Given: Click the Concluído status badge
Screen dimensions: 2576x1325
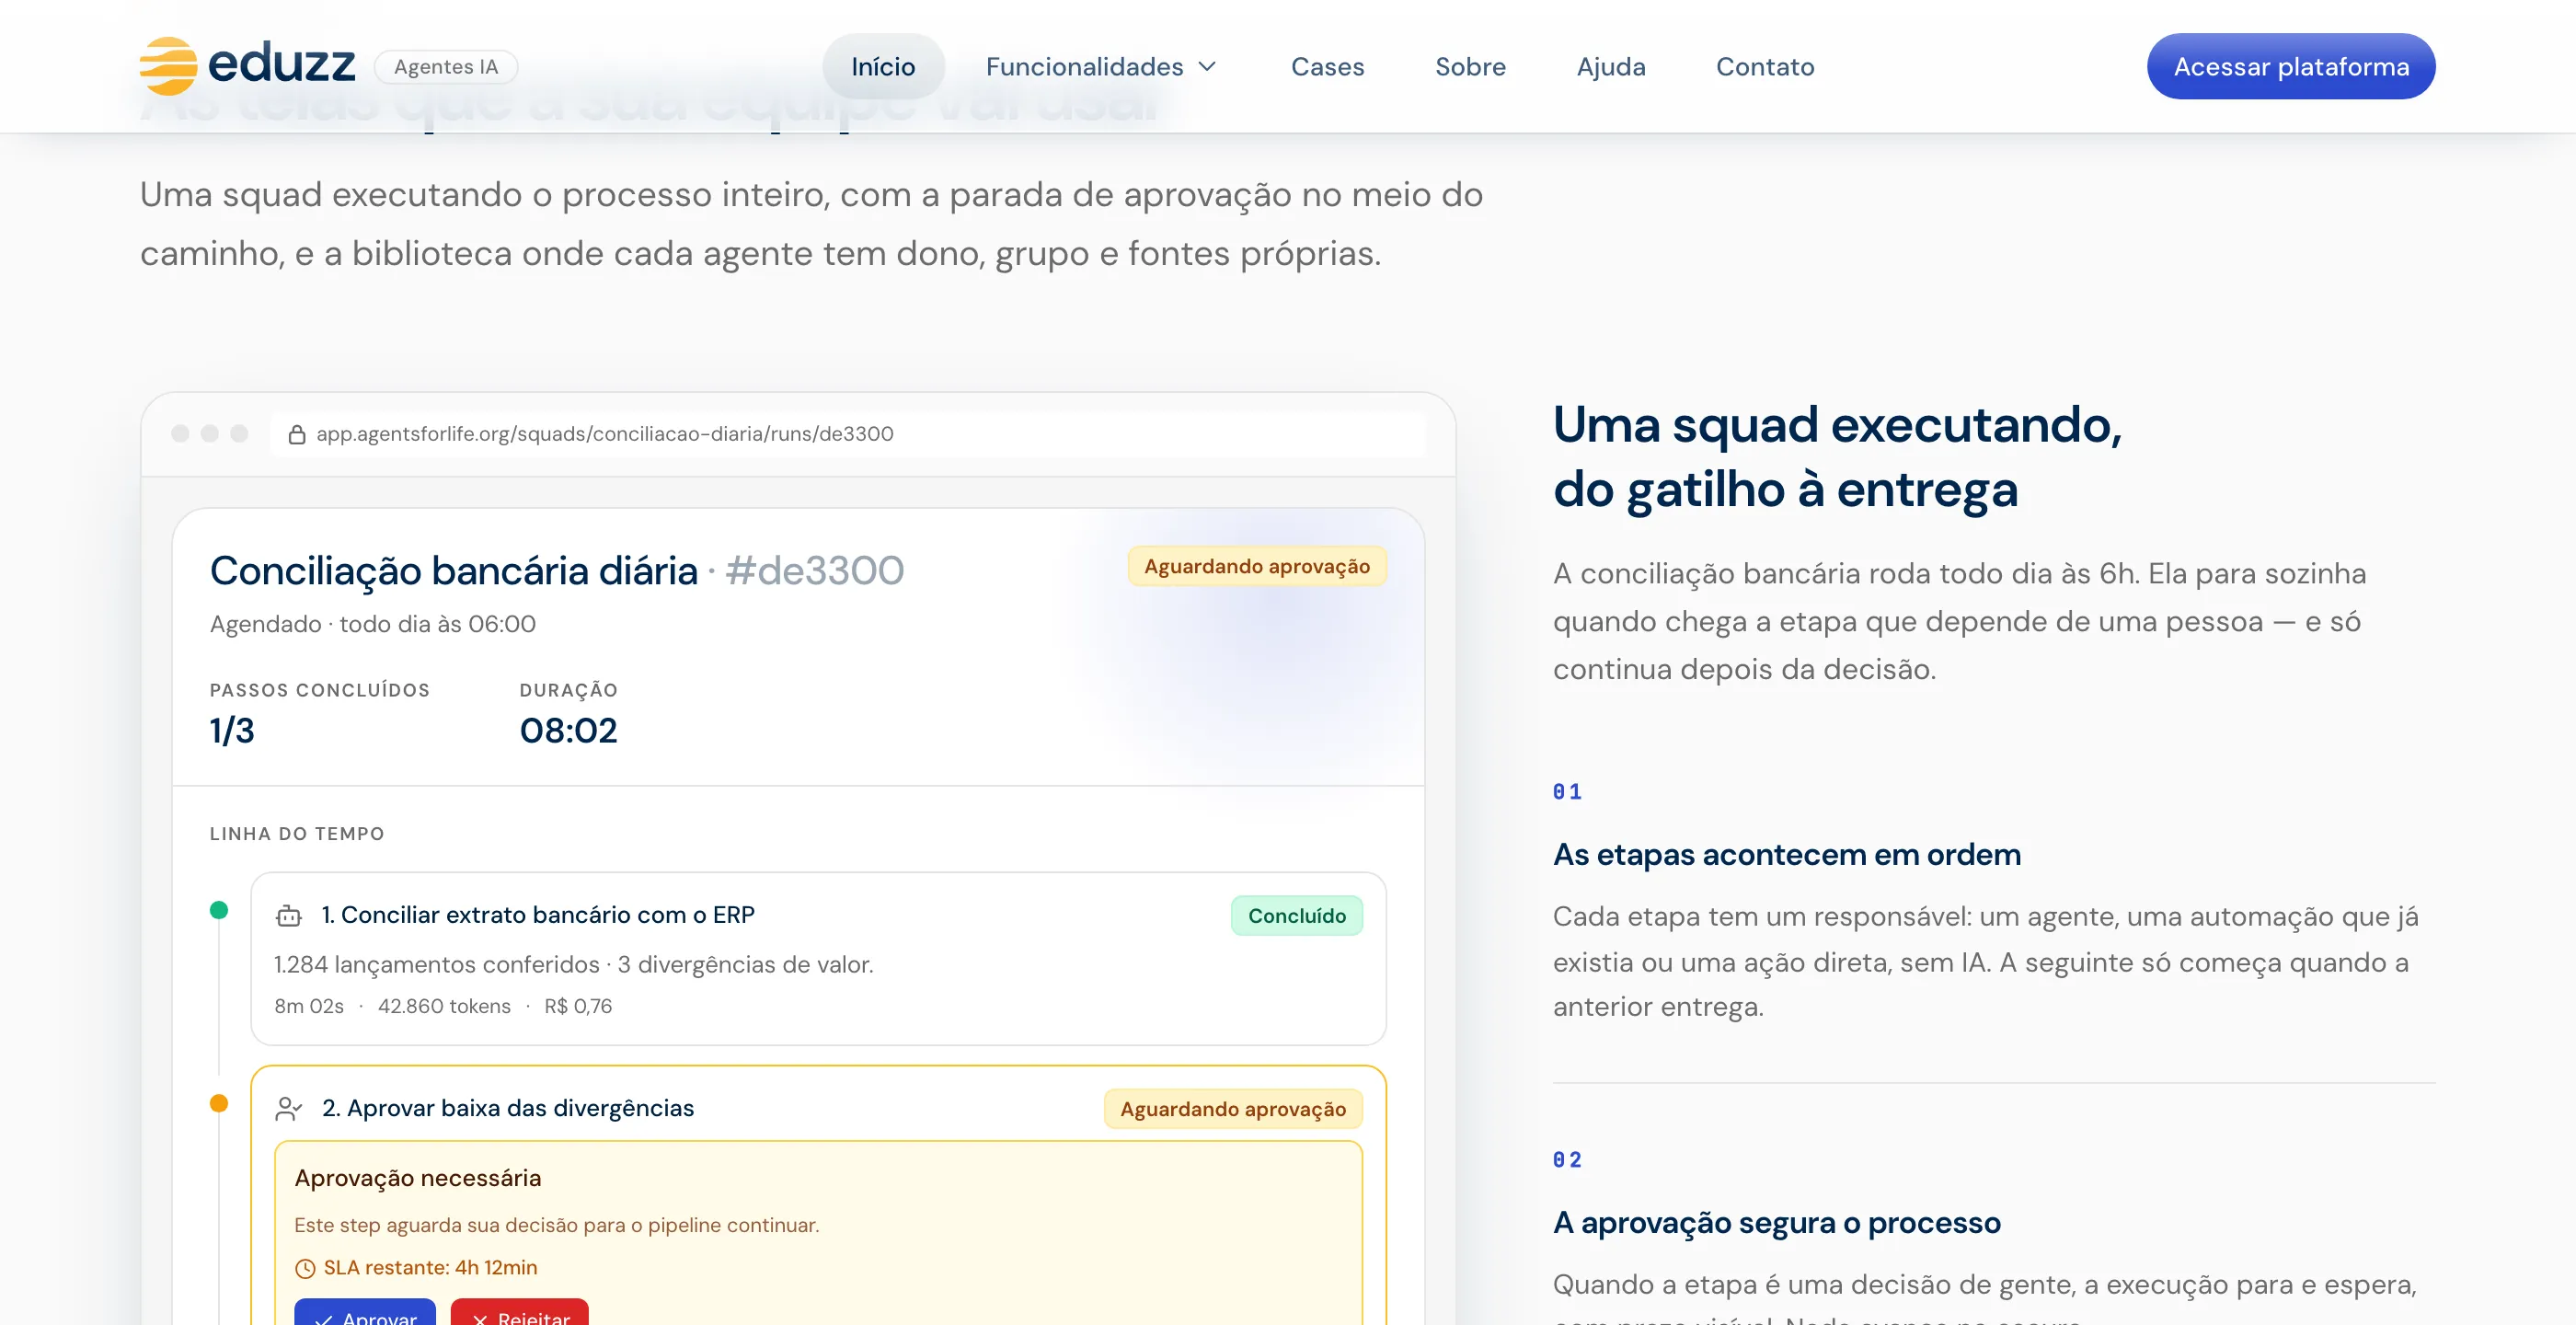Looking at the screenshot, I should tap(1297, 916).
